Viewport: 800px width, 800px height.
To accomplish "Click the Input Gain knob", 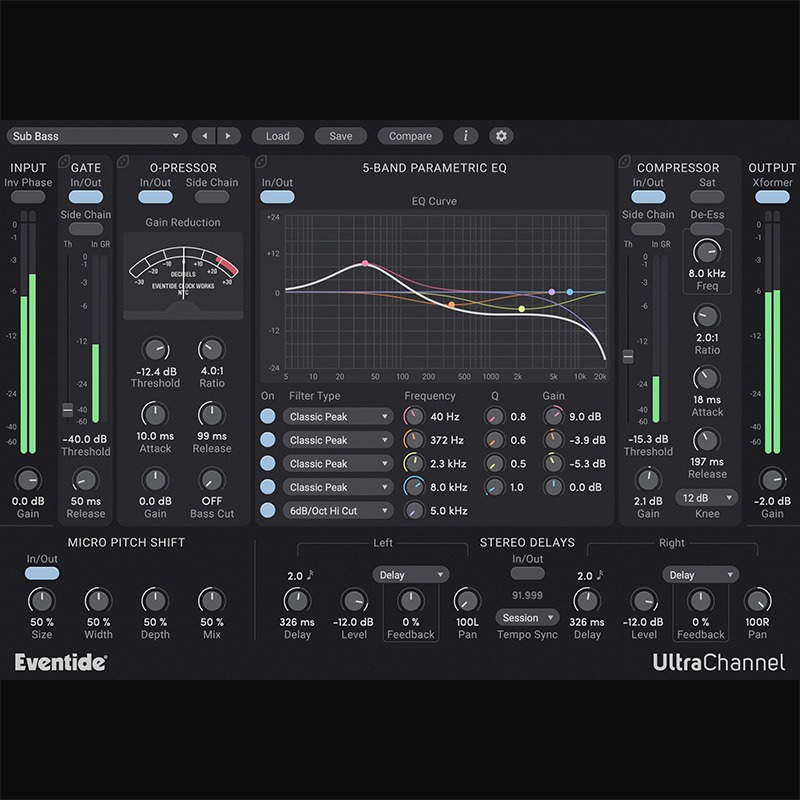I will pyautogui.click(x=28, y=480).
